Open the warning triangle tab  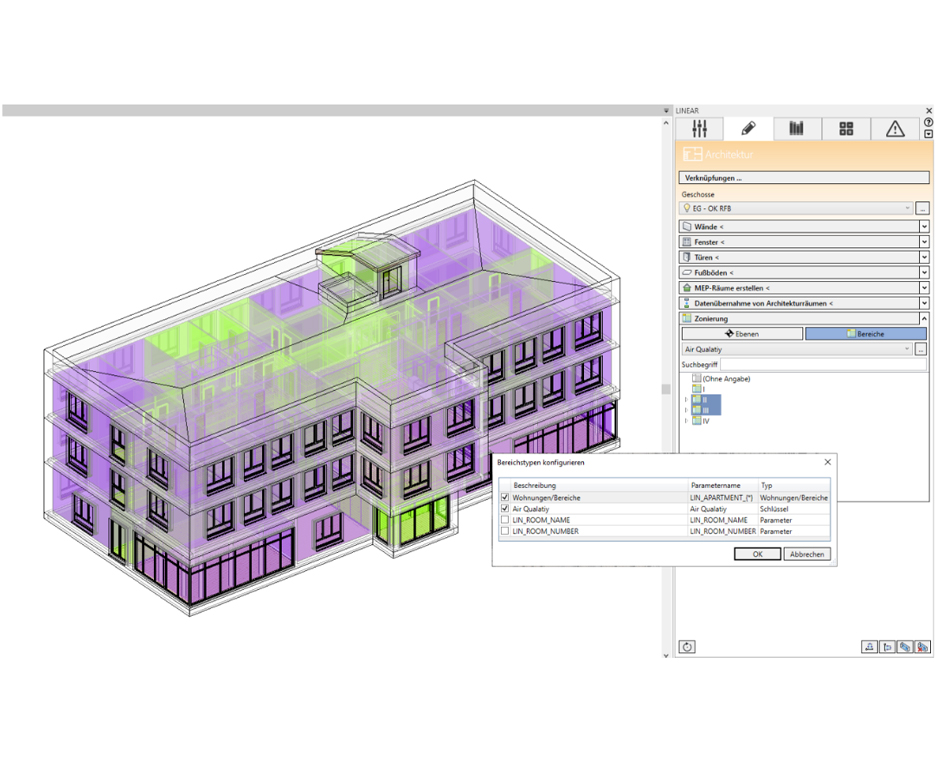(895, 129)
